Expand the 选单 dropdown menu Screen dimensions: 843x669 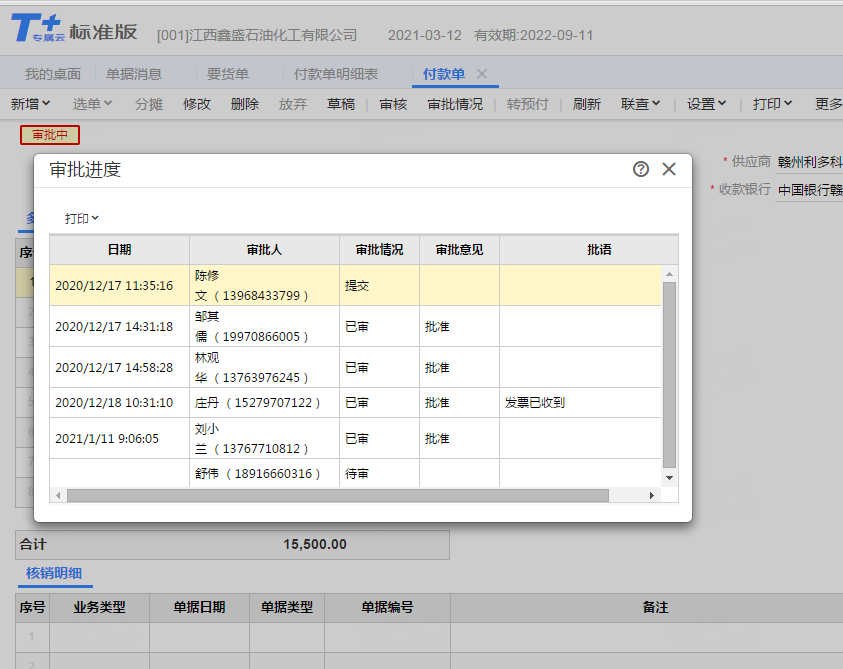92,104
